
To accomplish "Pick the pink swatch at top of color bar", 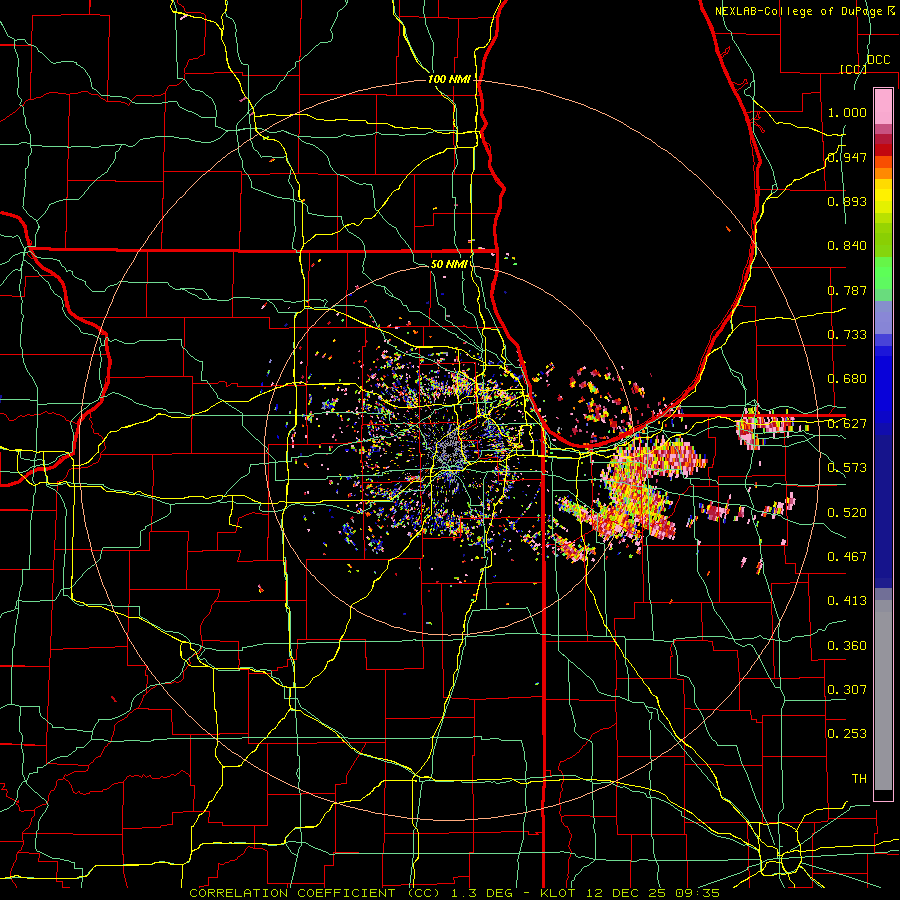I will 883,106.
